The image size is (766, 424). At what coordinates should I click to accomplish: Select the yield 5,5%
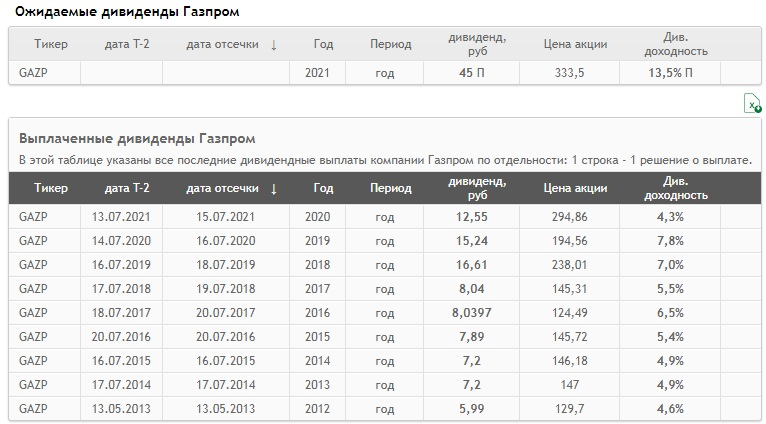[670, 289]
